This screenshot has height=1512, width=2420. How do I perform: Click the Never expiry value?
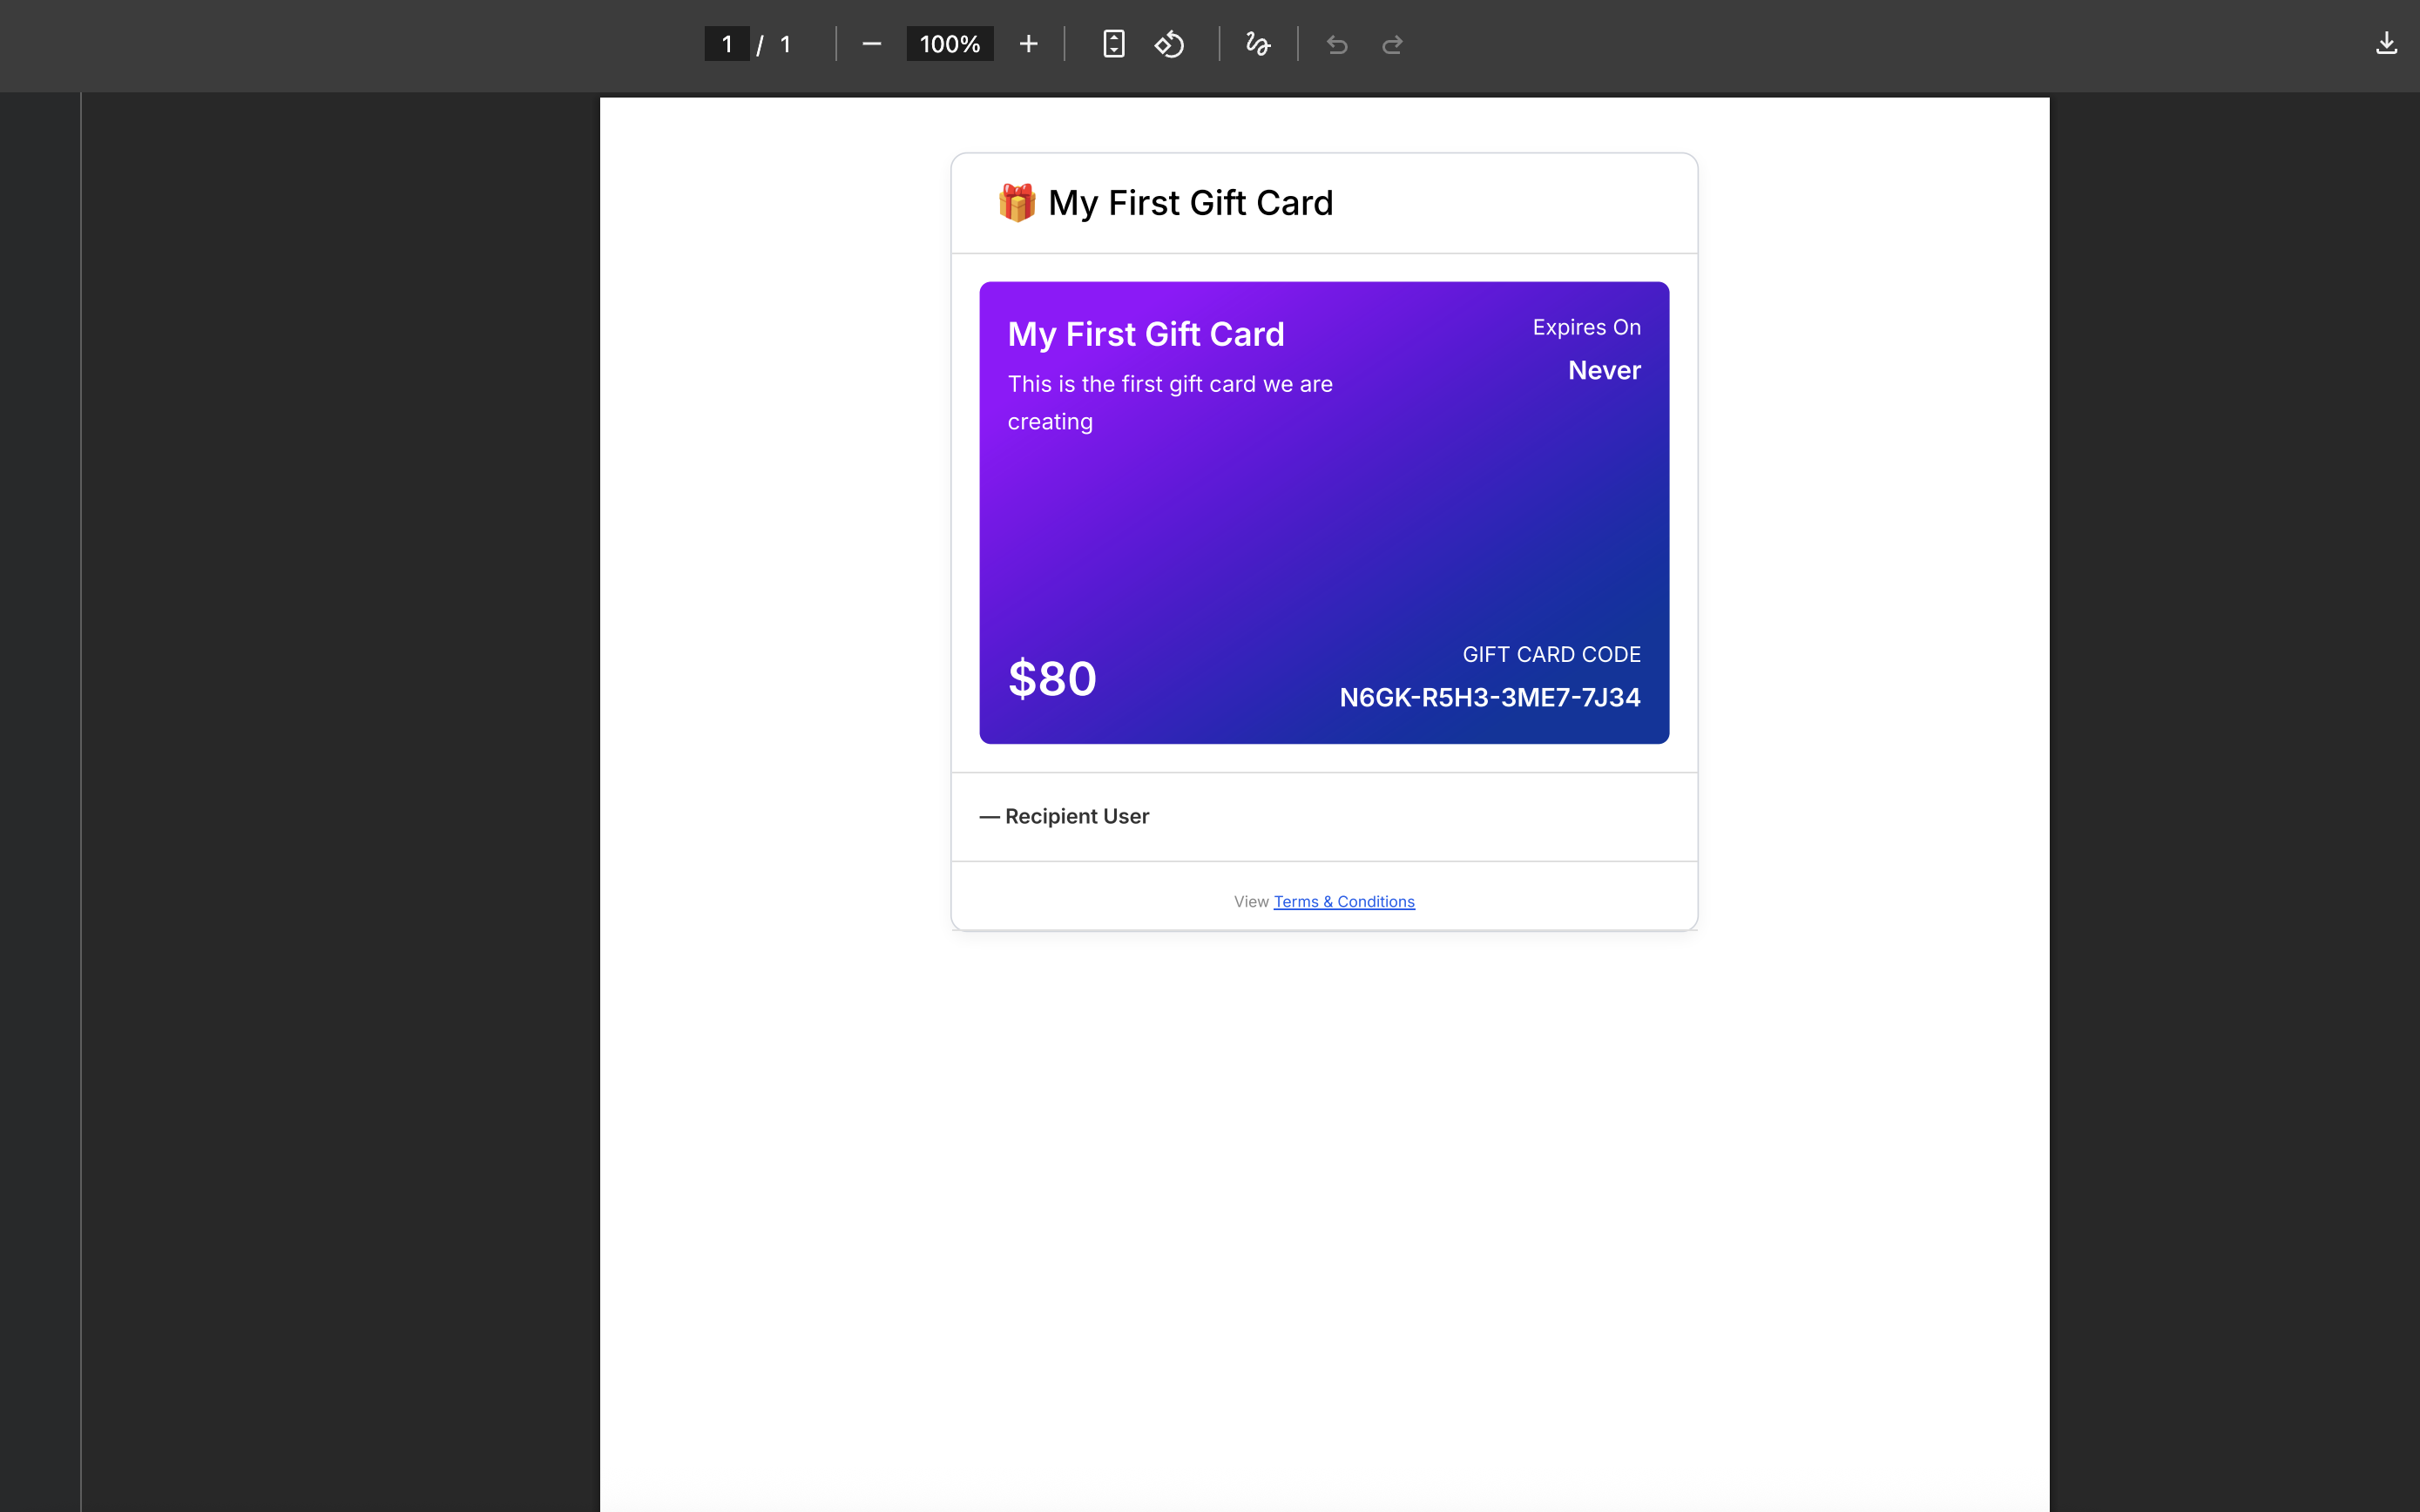click(x=1604, y=370)
